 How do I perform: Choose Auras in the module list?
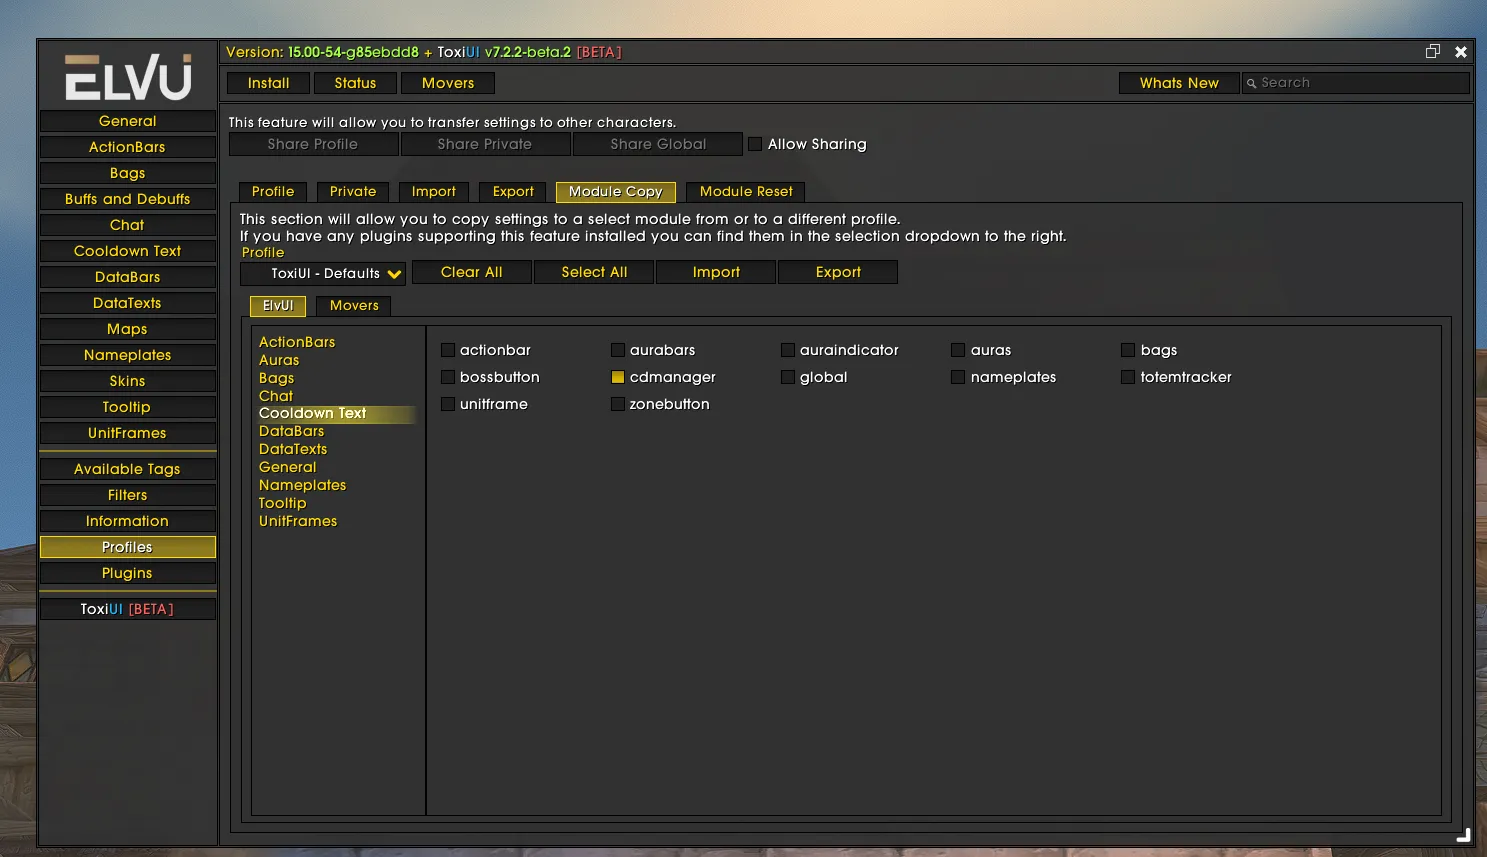coord(279,360)
